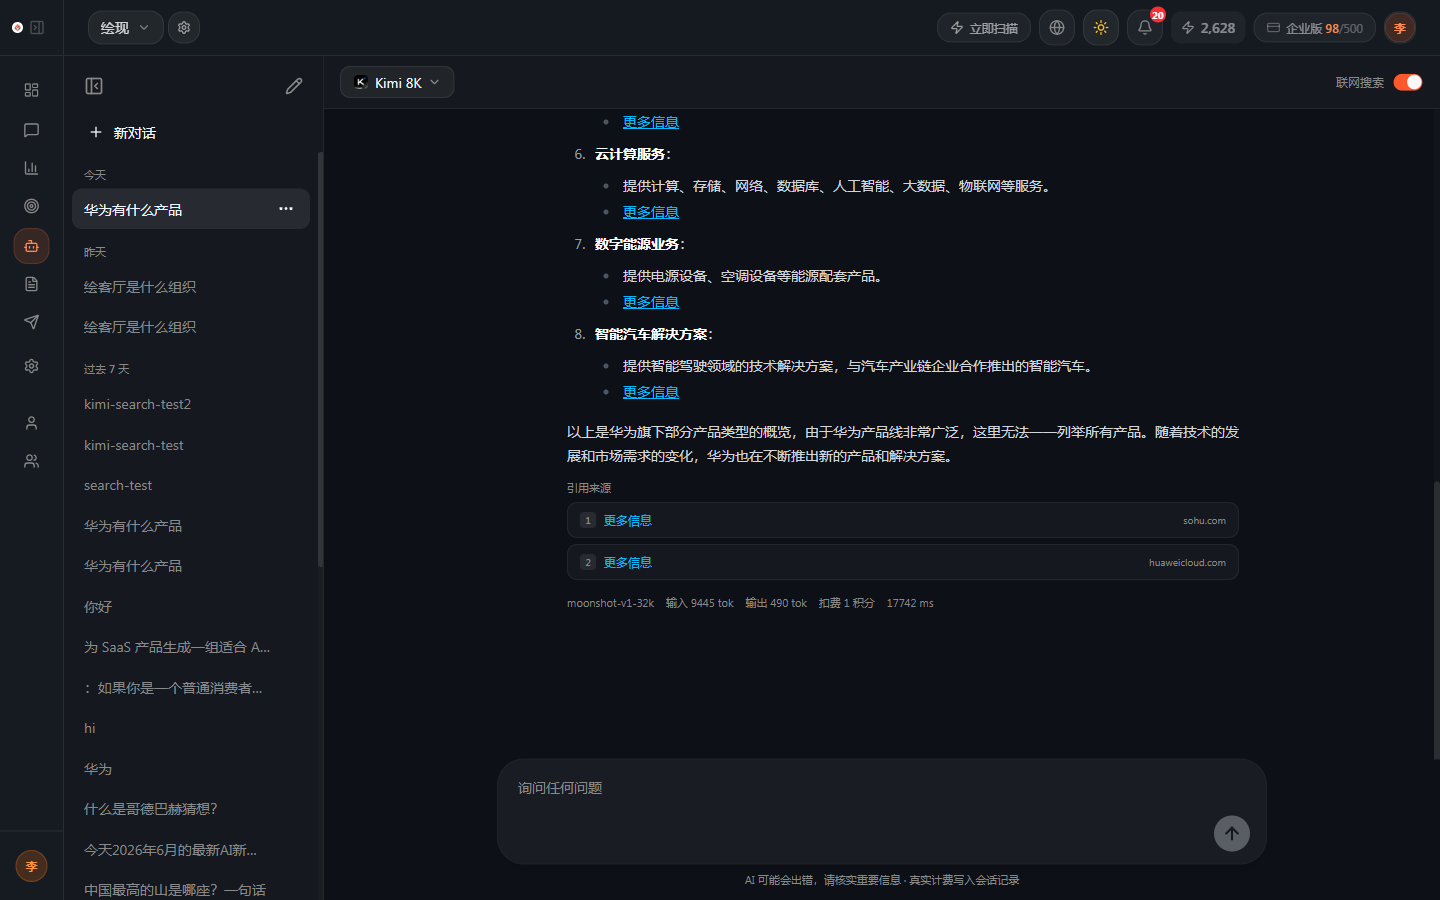Open the 你好 conversation
Image resolution: width=1440 pixels, height=900 pixels.
pyautogui.click(x=191, y=607)
